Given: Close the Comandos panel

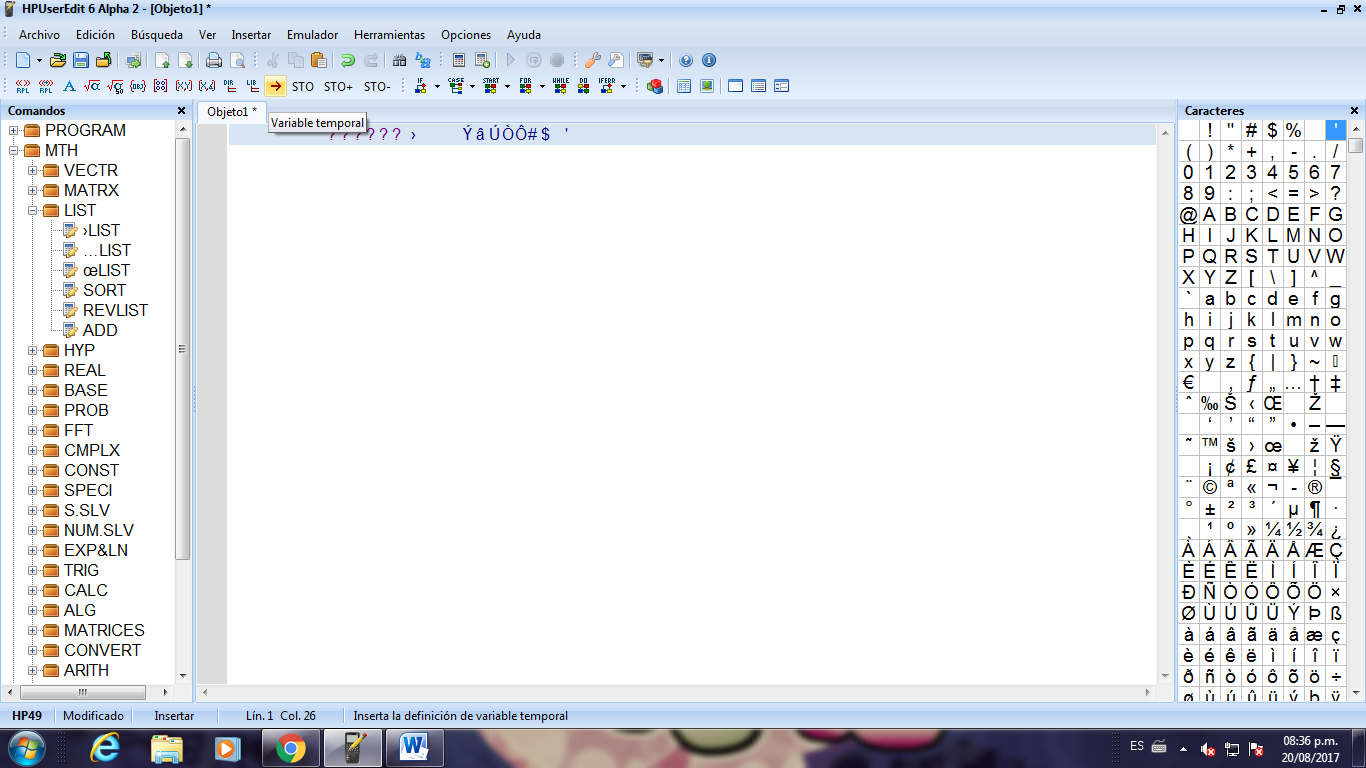Looking at the screenshot, I should click(x=181, y=111).
